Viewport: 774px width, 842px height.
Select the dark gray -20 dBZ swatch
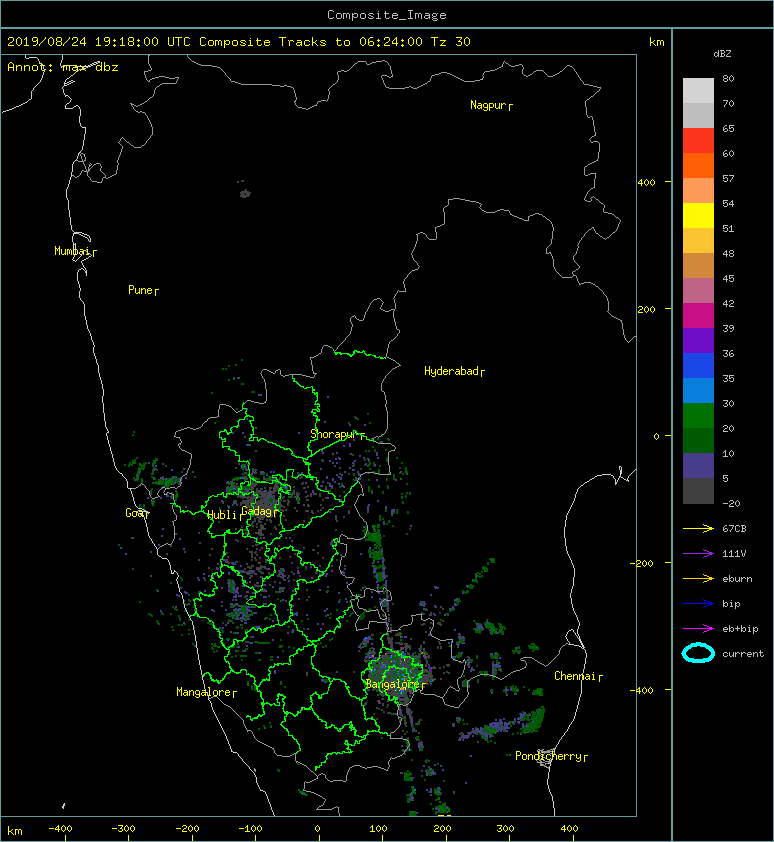[698, 490]
